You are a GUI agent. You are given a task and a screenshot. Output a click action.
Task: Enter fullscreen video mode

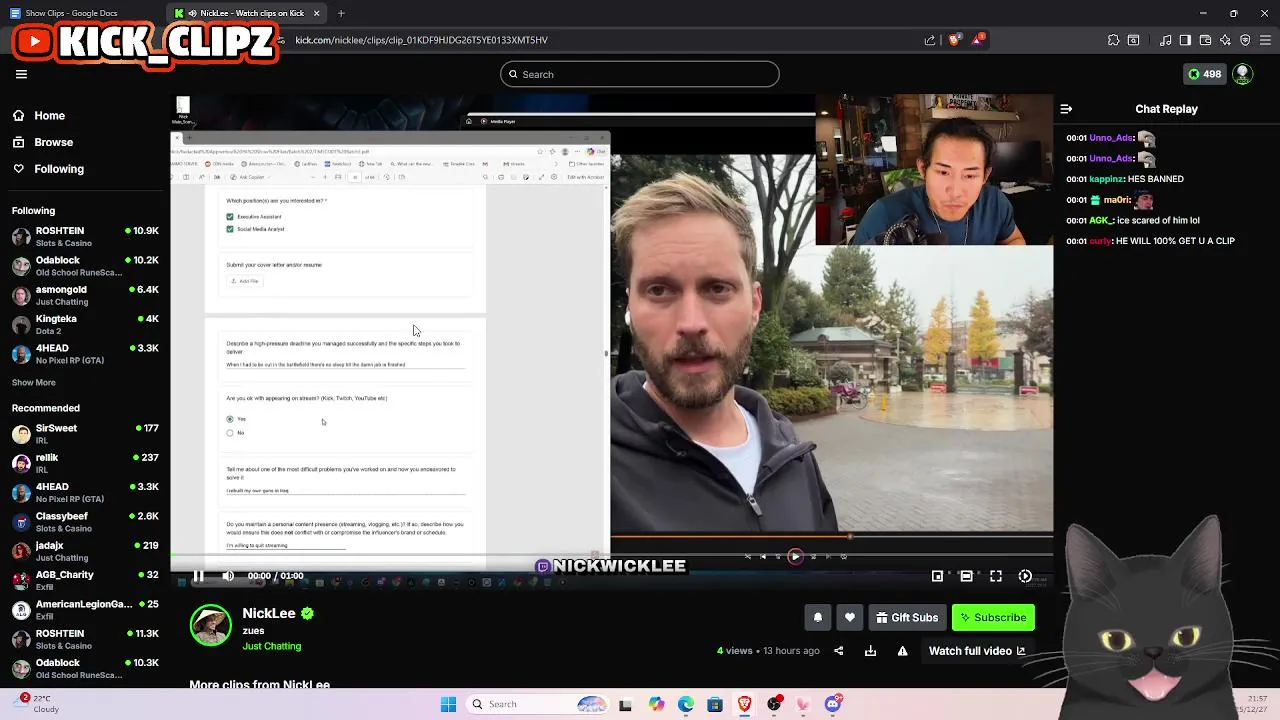point(996,576)
